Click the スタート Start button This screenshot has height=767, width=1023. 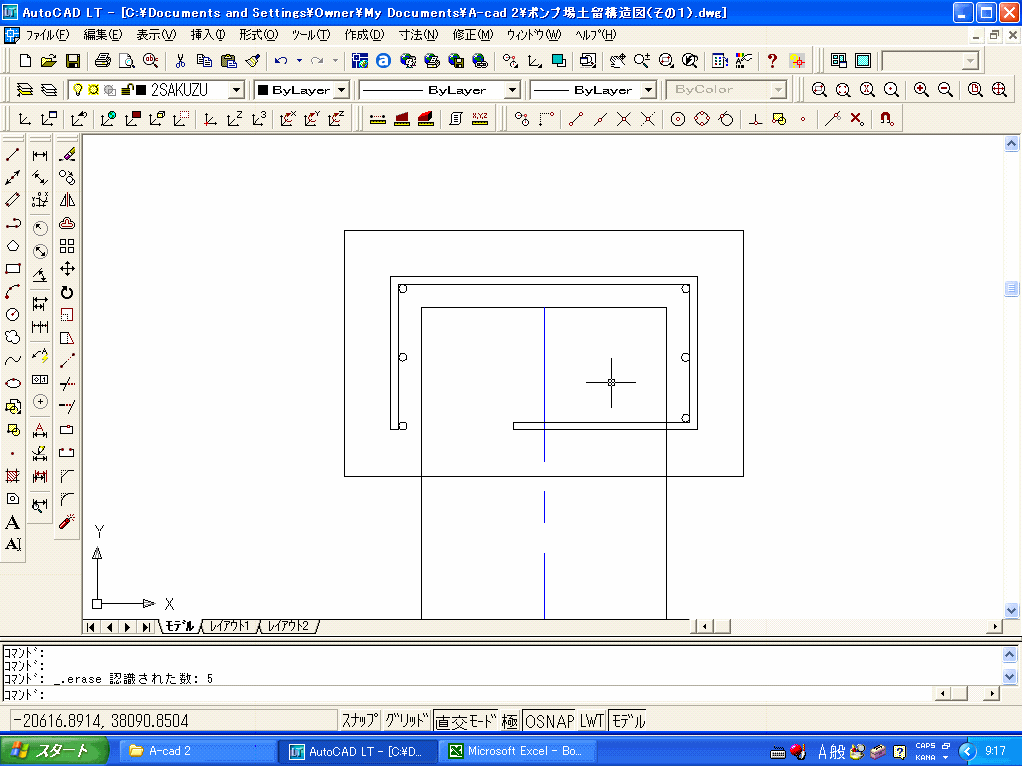[53, 751]
